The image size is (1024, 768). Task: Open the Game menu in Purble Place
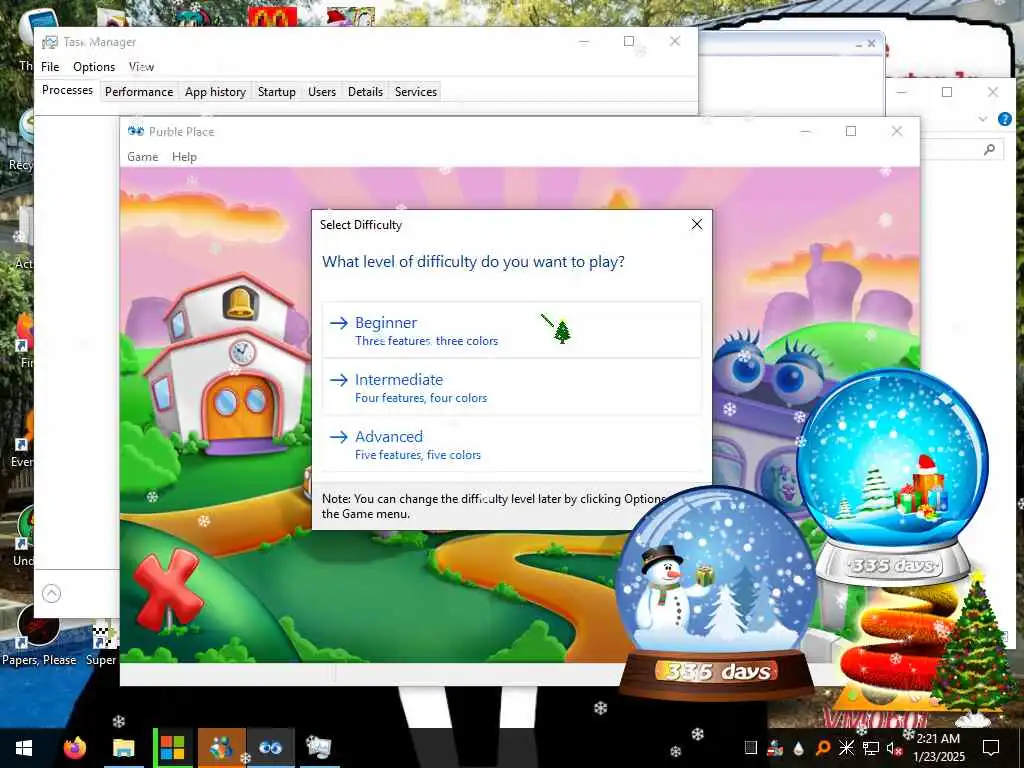(142, 157)
